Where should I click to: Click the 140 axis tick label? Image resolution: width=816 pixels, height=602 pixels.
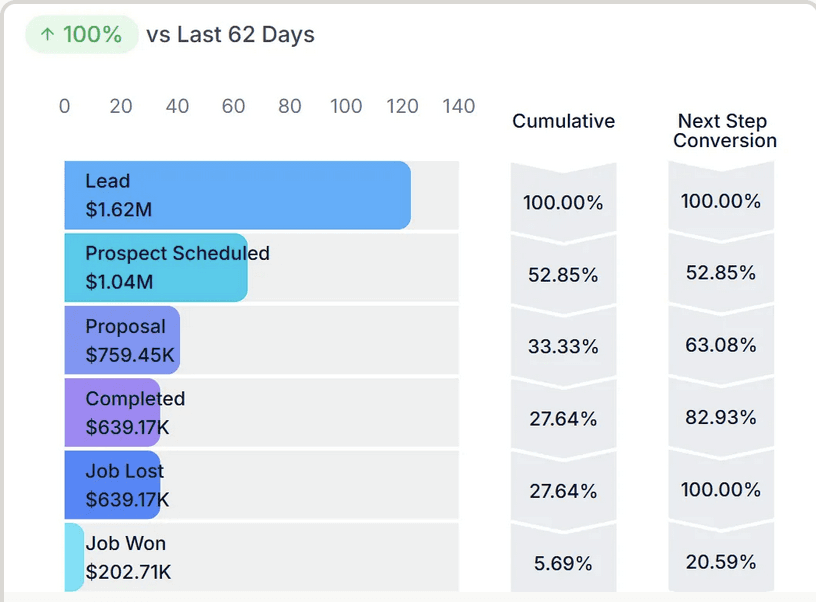458,106
